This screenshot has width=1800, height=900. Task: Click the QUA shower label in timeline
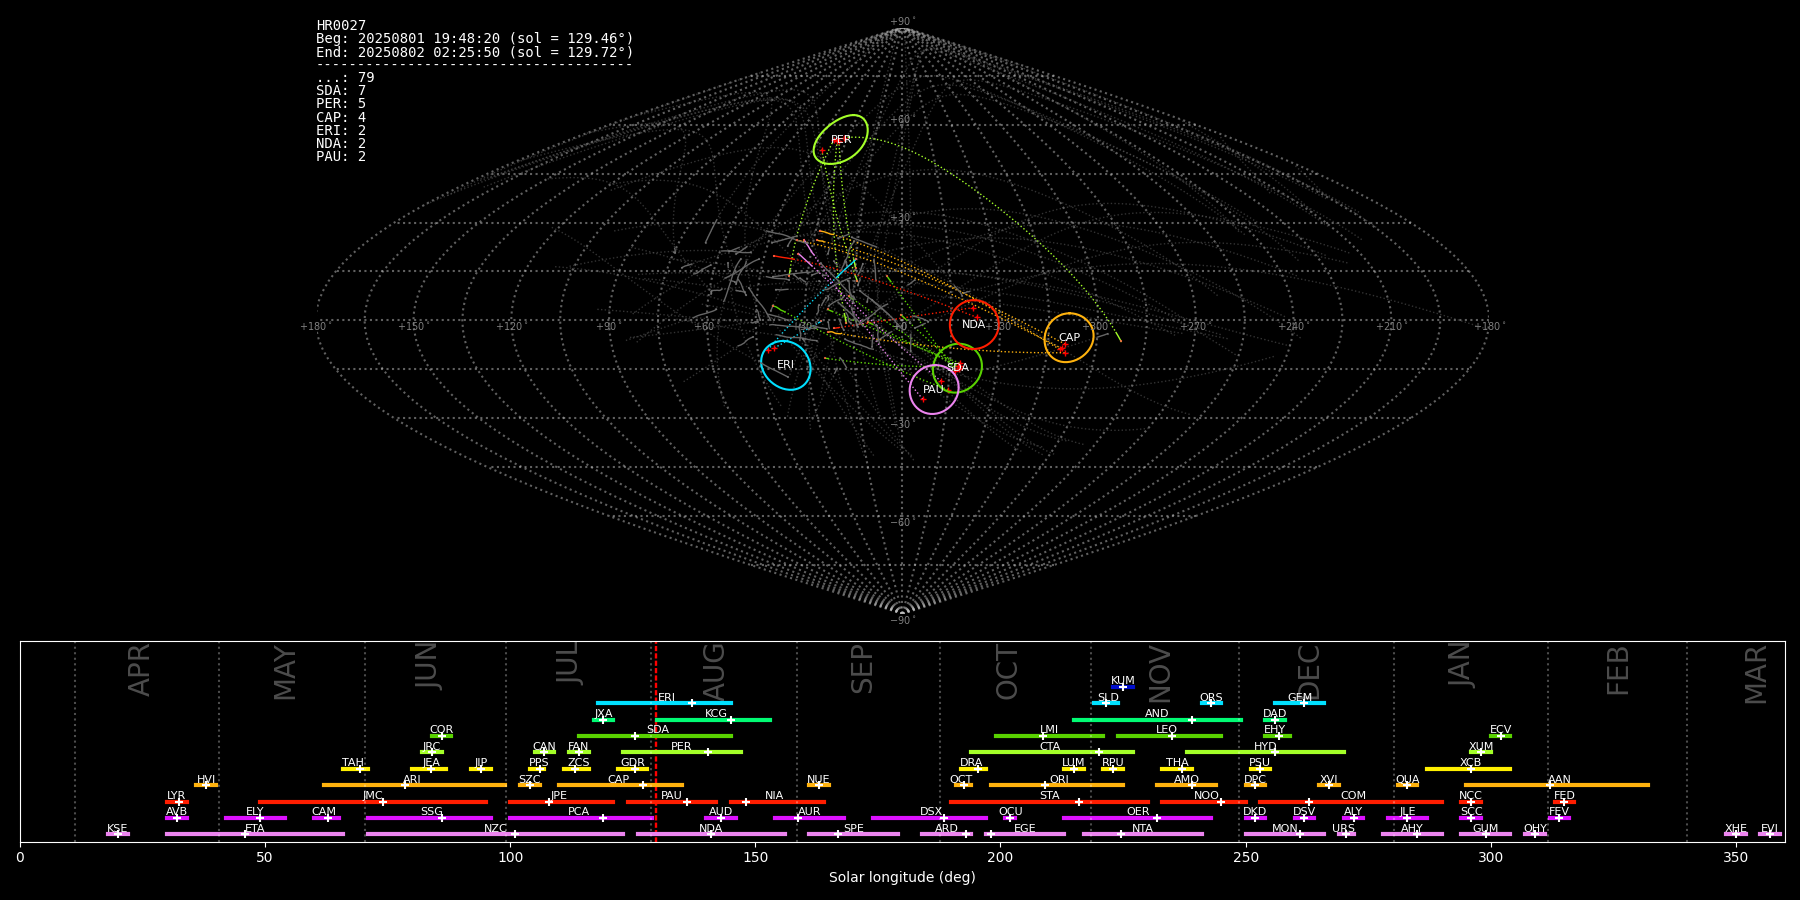pyautogui.click(x=1408, y=780)
